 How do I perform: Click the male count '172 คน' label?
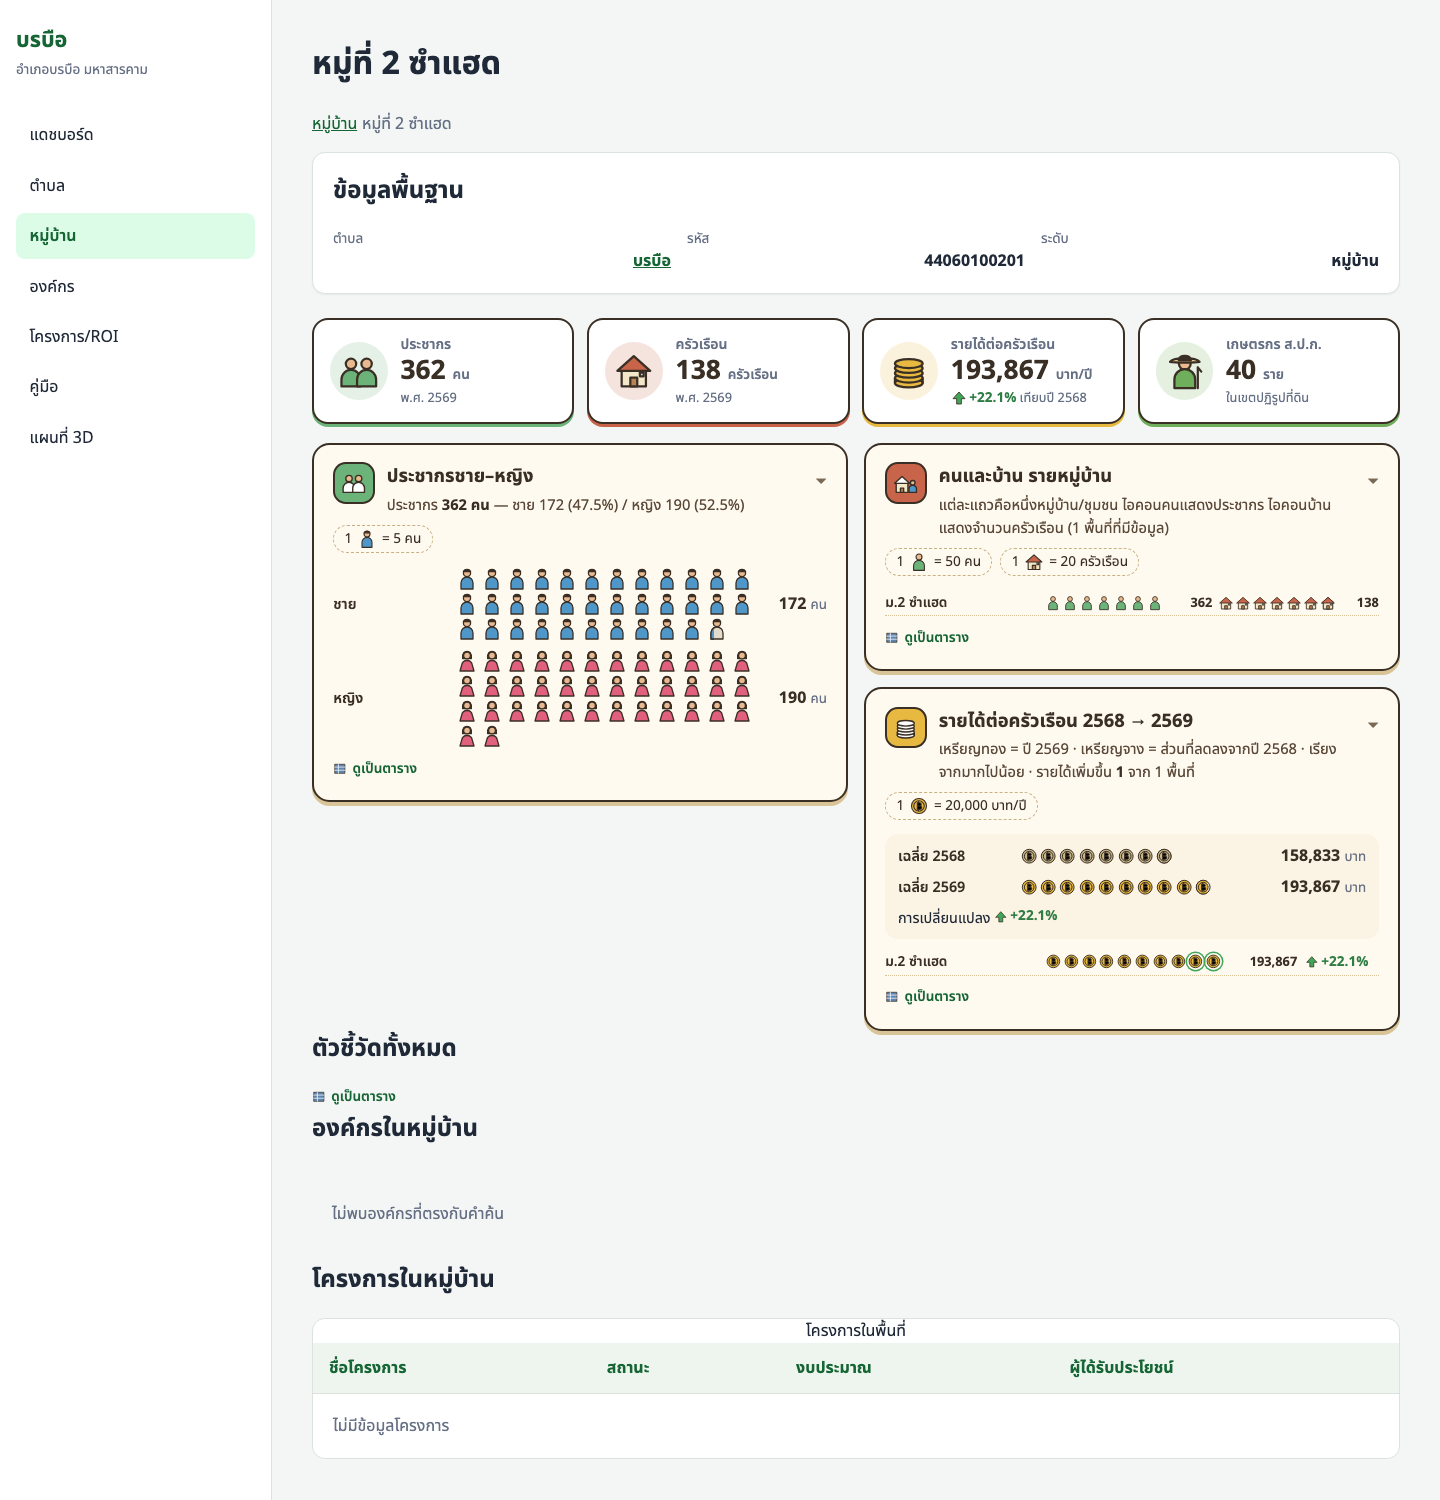tap(803, 604)
